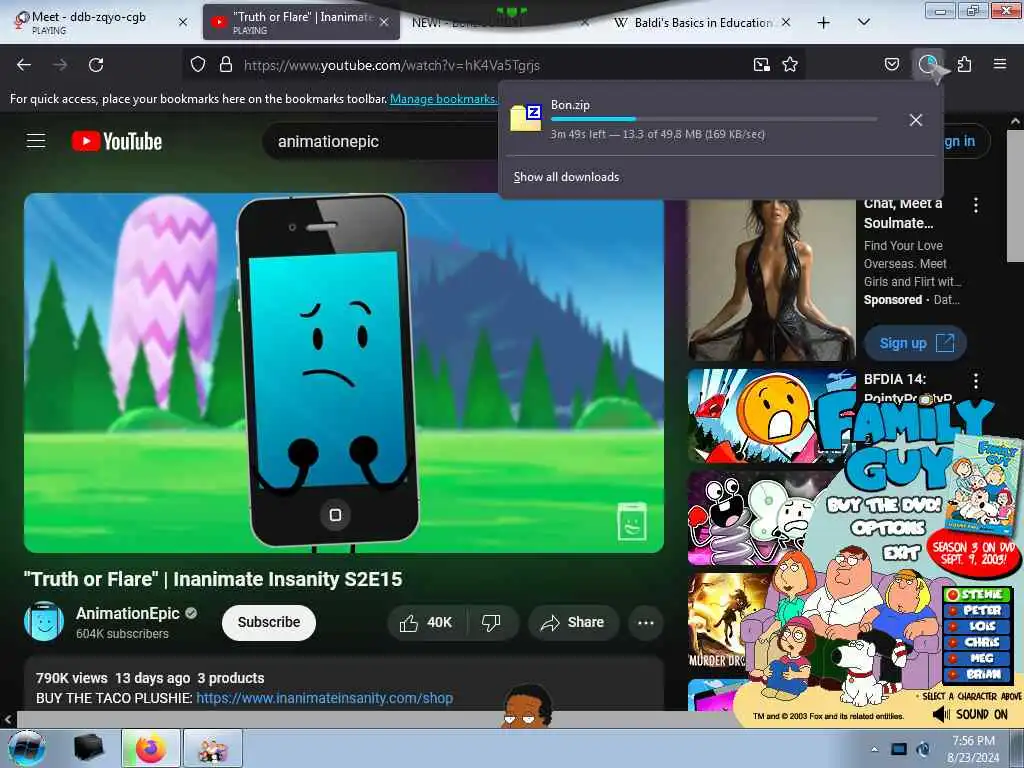The width and height of the screenshot is (1024, 768).
Task: Click the Bon.zip file icon
Action: (526, 118)
